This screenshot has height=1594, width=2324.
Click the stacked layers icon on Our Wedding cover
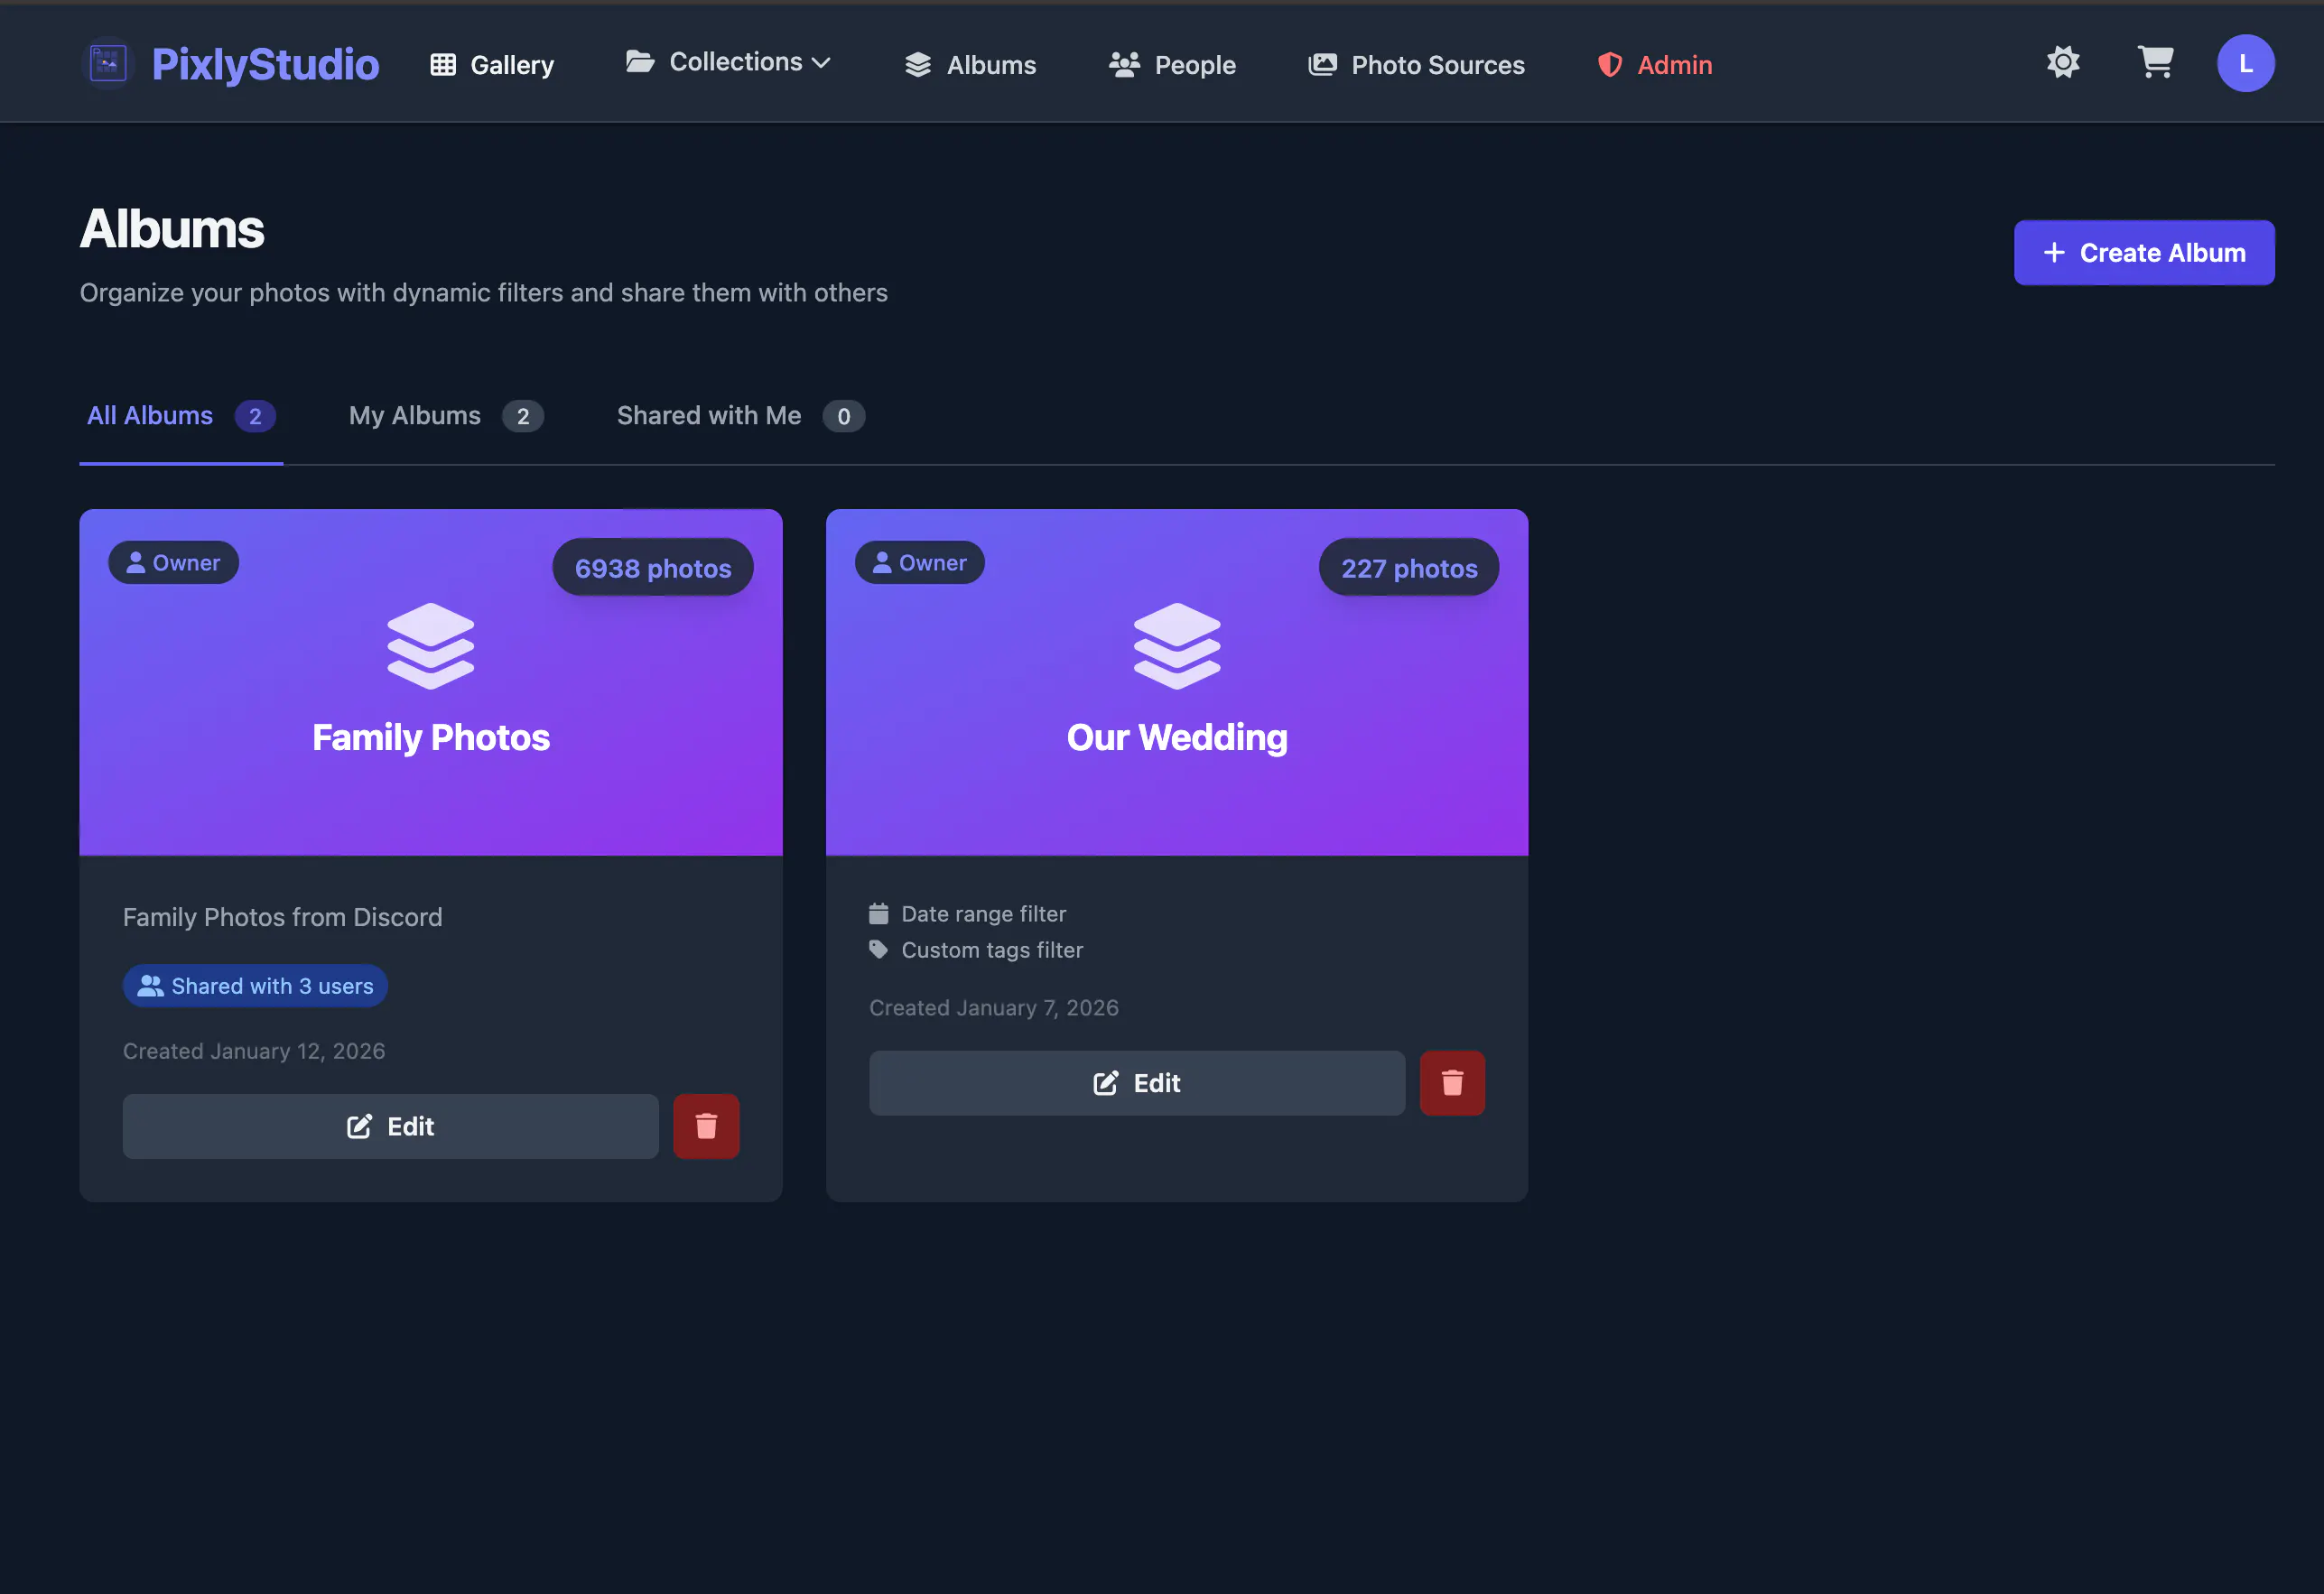tap(1177, 646)
